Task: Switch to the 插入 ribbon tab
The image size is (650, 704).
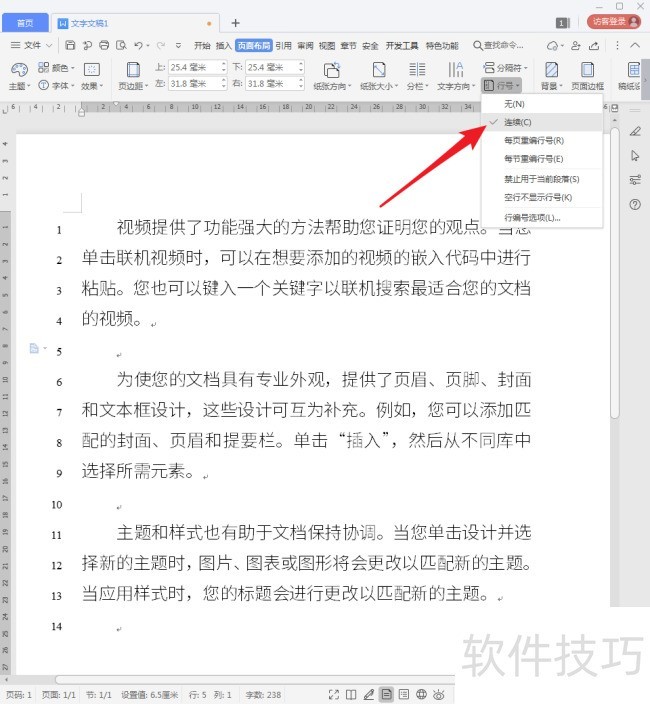Action: (x=224, y=45)
